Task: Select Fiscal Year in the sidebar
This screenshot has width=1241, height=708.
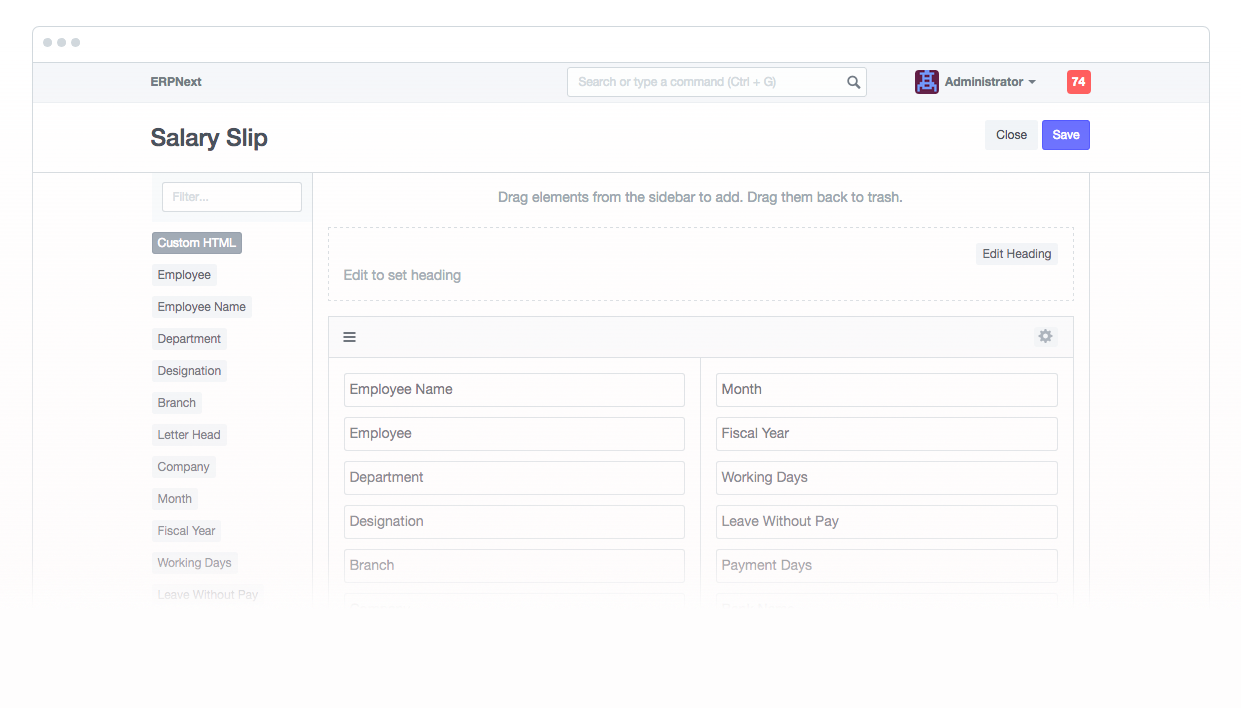Action: point(186,531)
